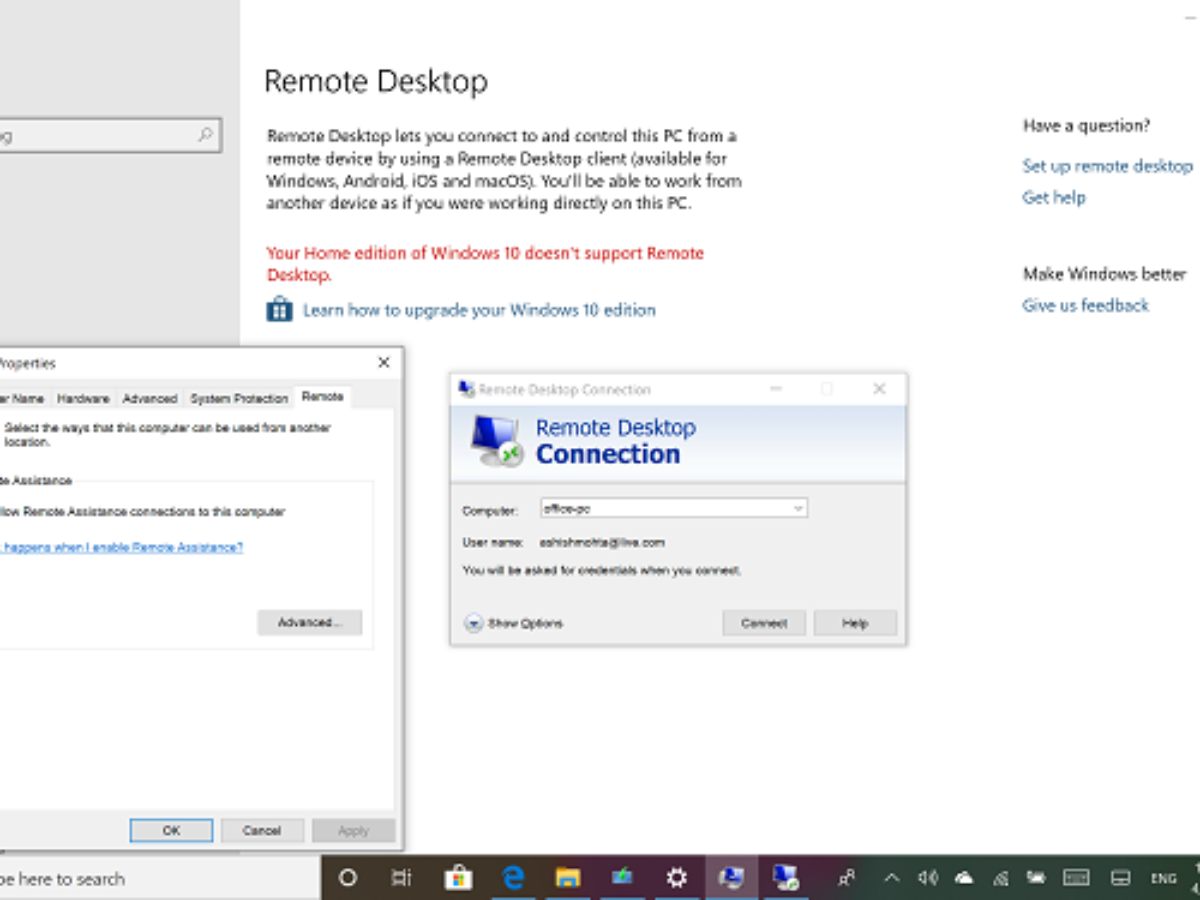Switch to the Advanced tab
Screen dimensions: 1200x900
[150, 398]
